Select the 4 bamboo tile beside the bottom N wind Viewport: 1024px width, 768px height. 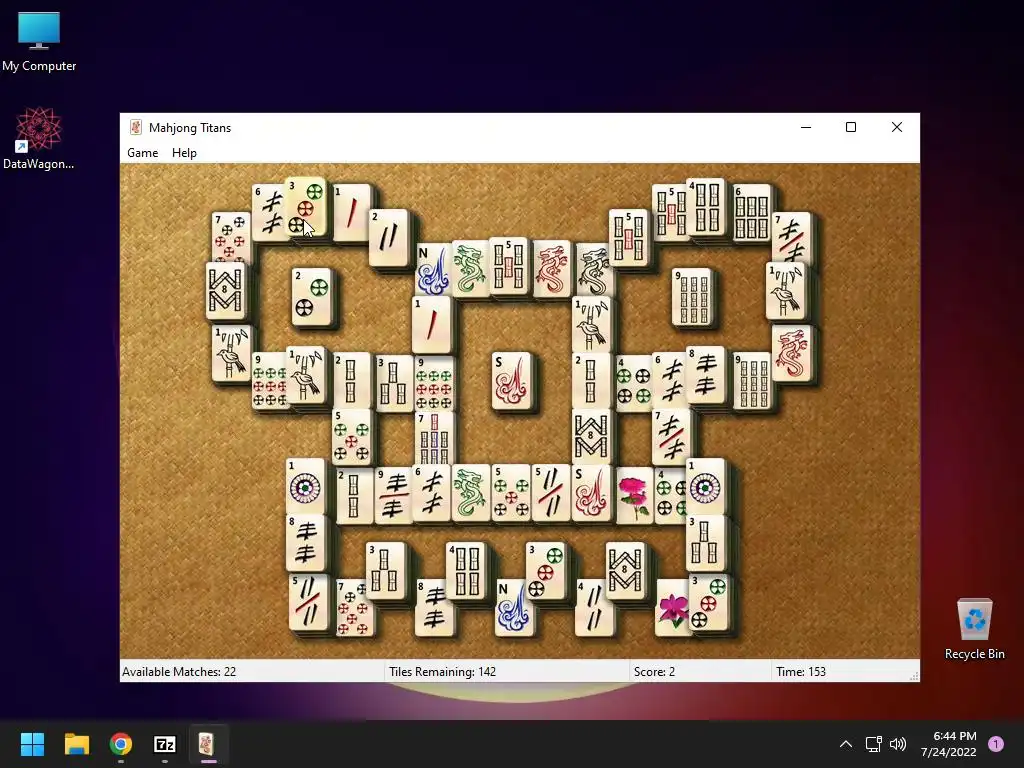(466, 570)
